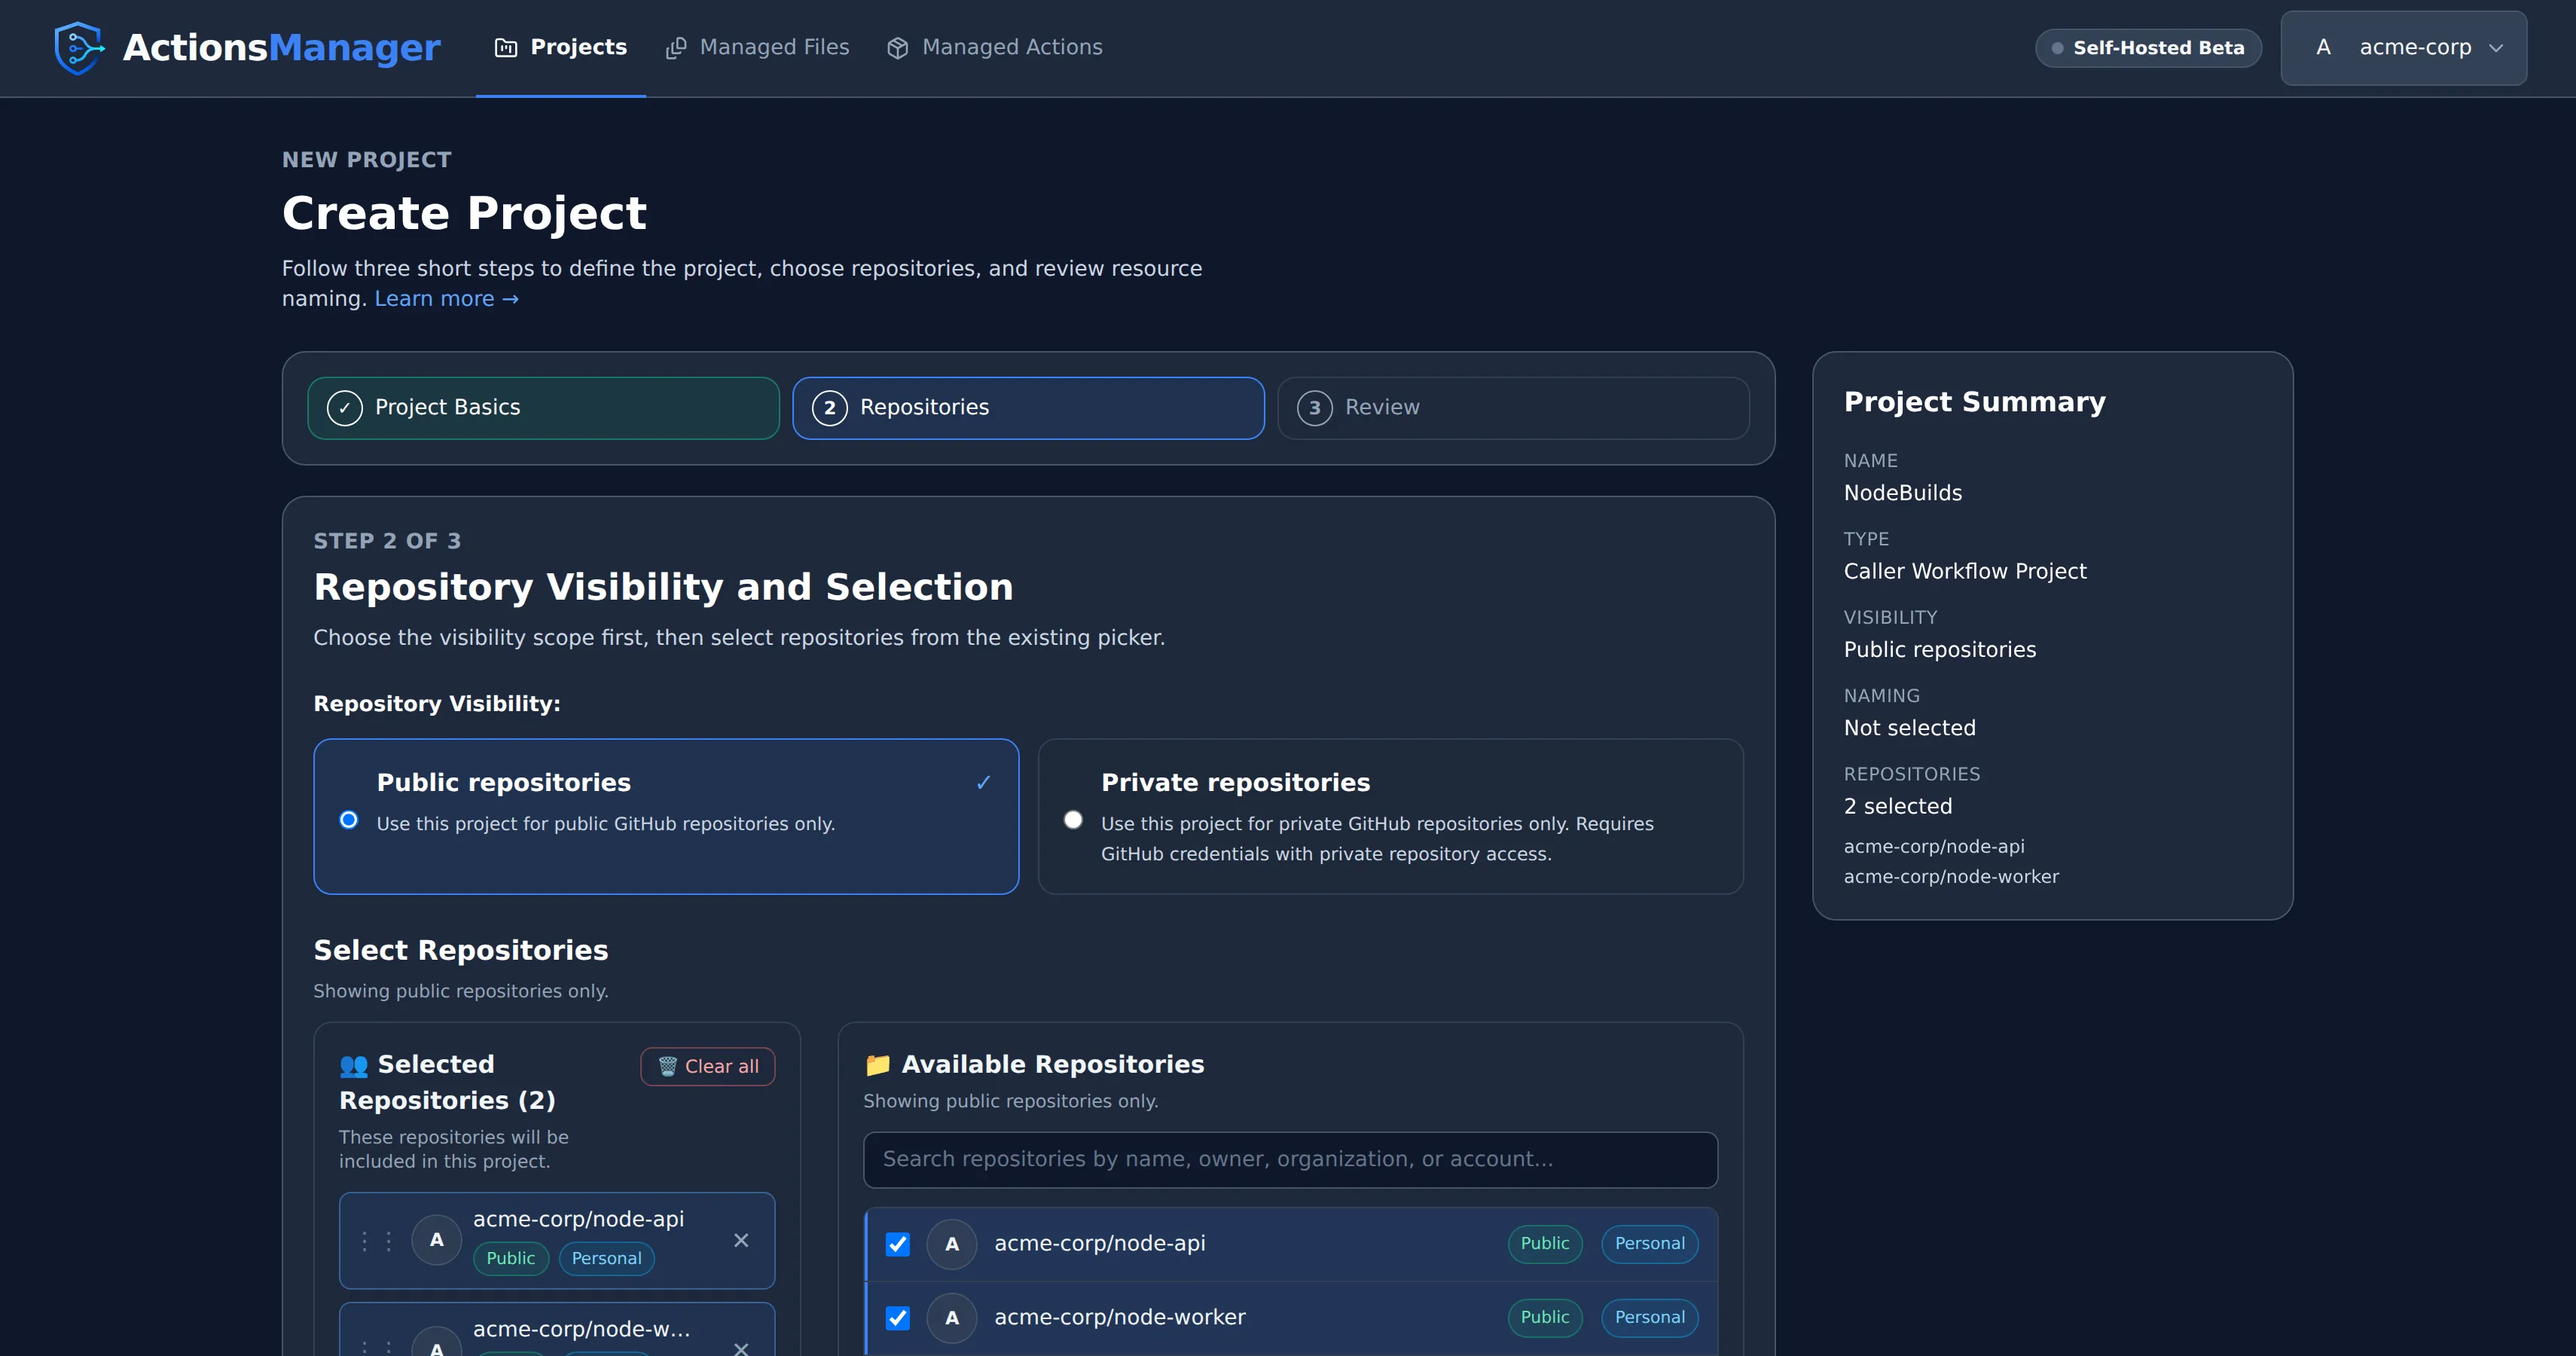Click the Personal badge on selected node-api card
The height and width of the screenshot is (1356, 2576).
(x=606, y=1258)
